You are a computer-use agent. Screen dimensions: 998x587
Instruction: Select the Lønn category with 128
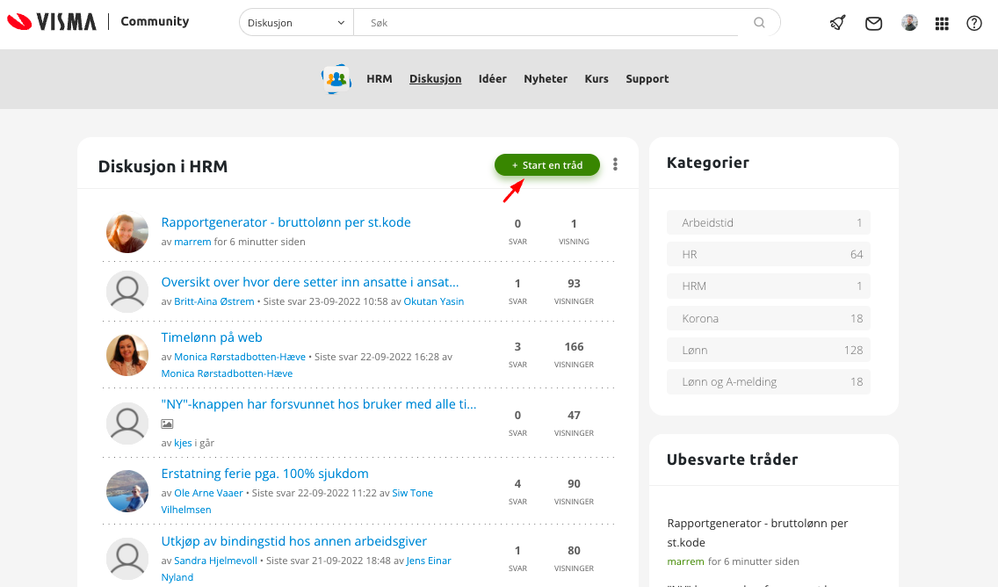click(768, 350)
